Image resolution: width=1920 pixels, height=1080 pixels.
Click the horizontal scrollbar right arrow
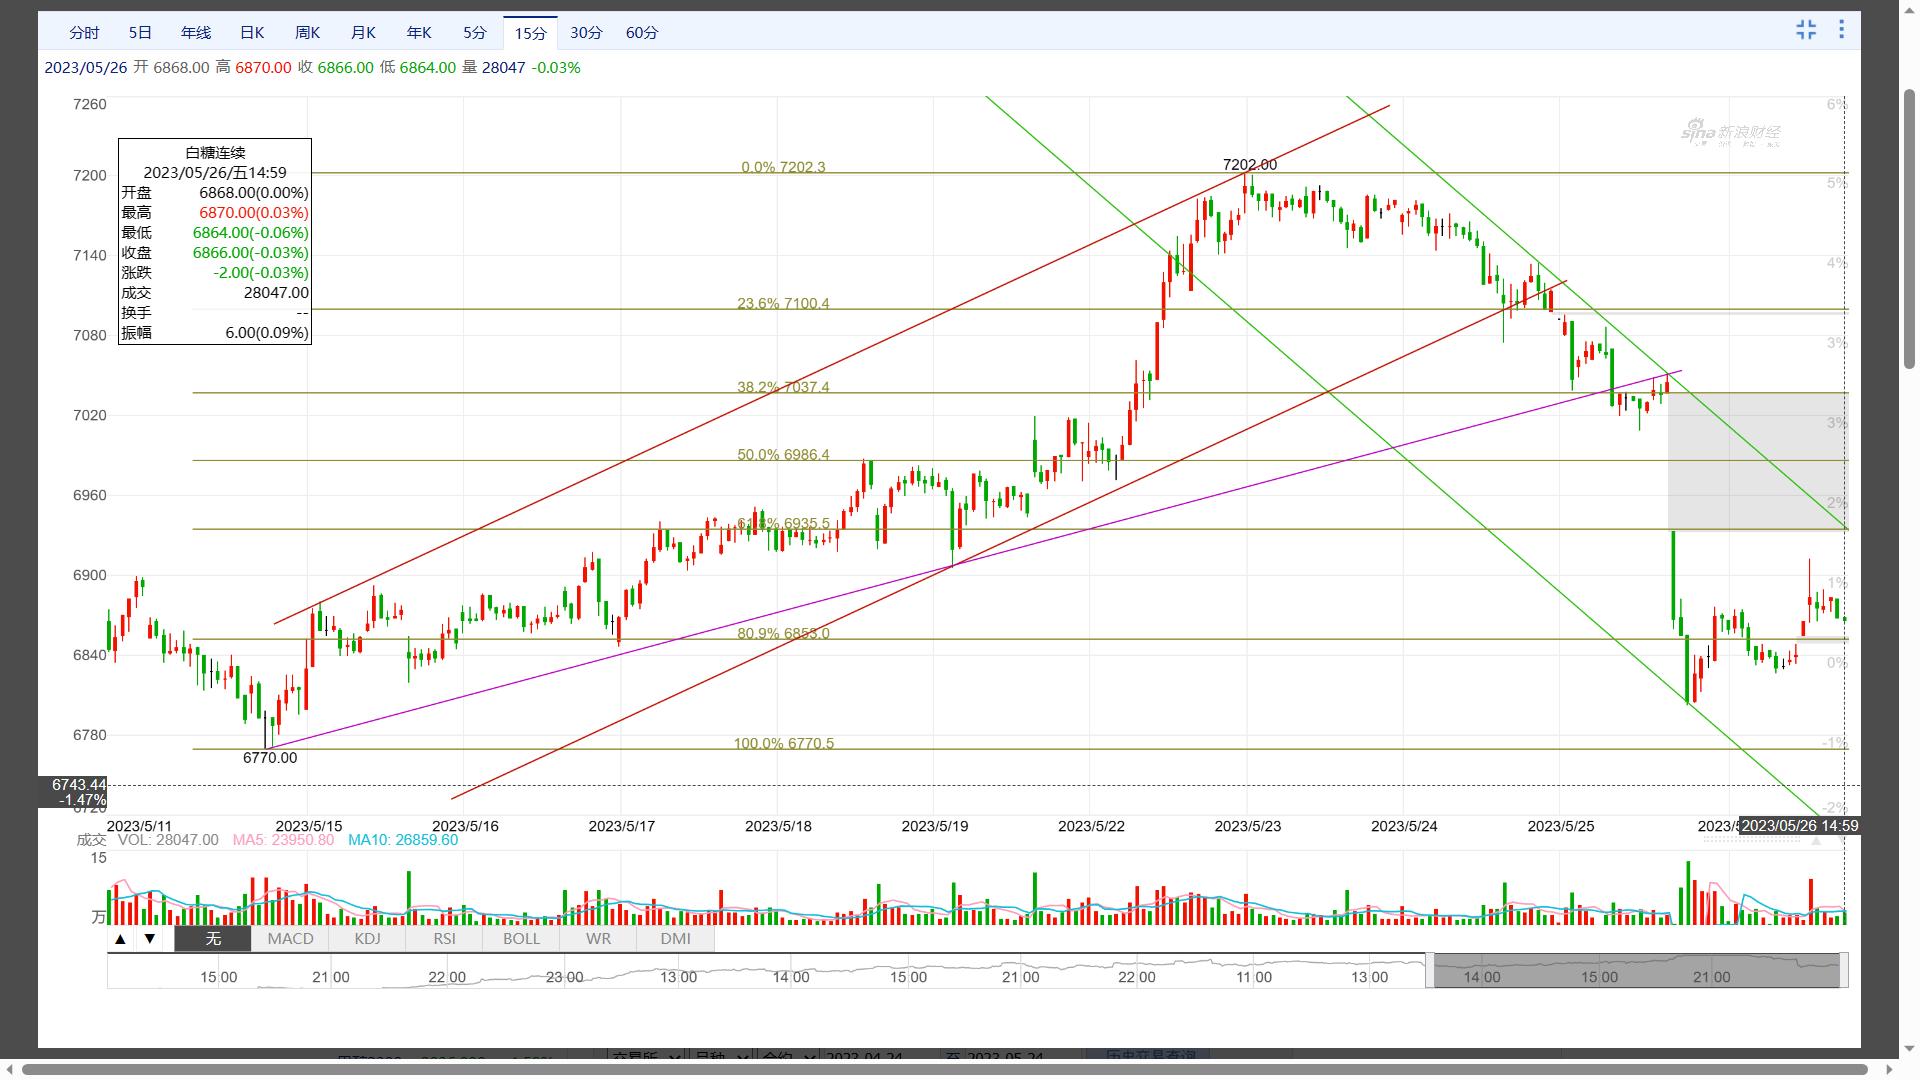tap(1888, 1071)
